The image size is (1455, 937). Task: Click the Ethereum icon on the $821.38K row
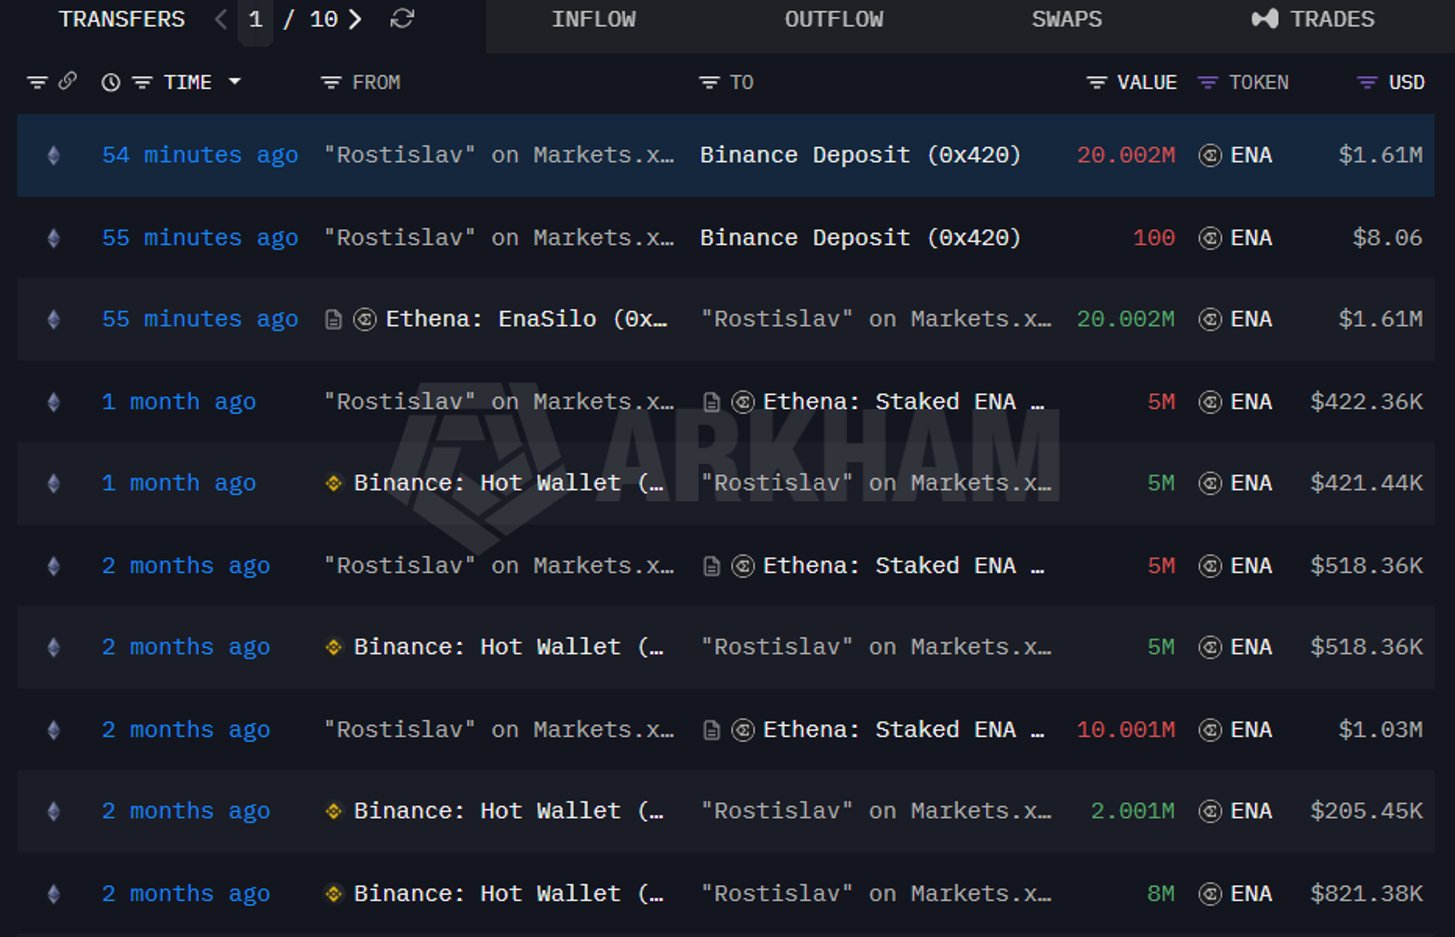point(54,894)
